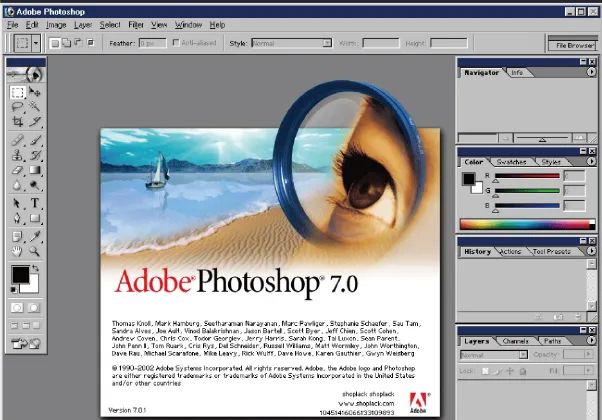The height and width of the screenshot is (420, 602).
Task: Open the History panel options menu
Action: pos(591,251)
